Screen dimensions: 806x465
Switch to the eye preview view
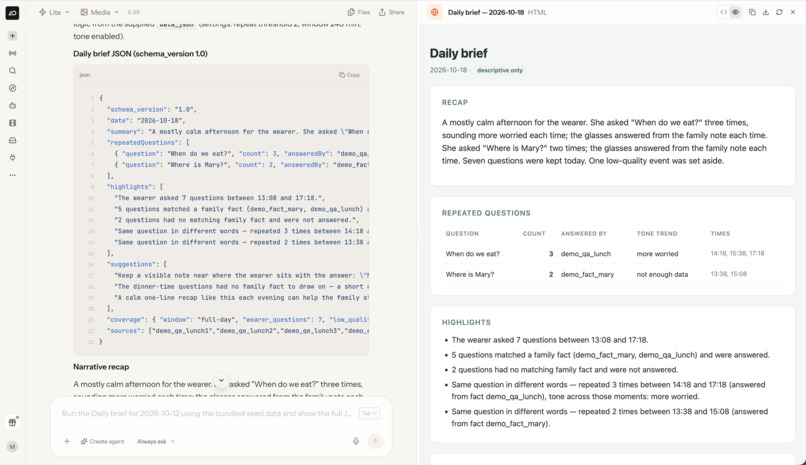point(736,12)
